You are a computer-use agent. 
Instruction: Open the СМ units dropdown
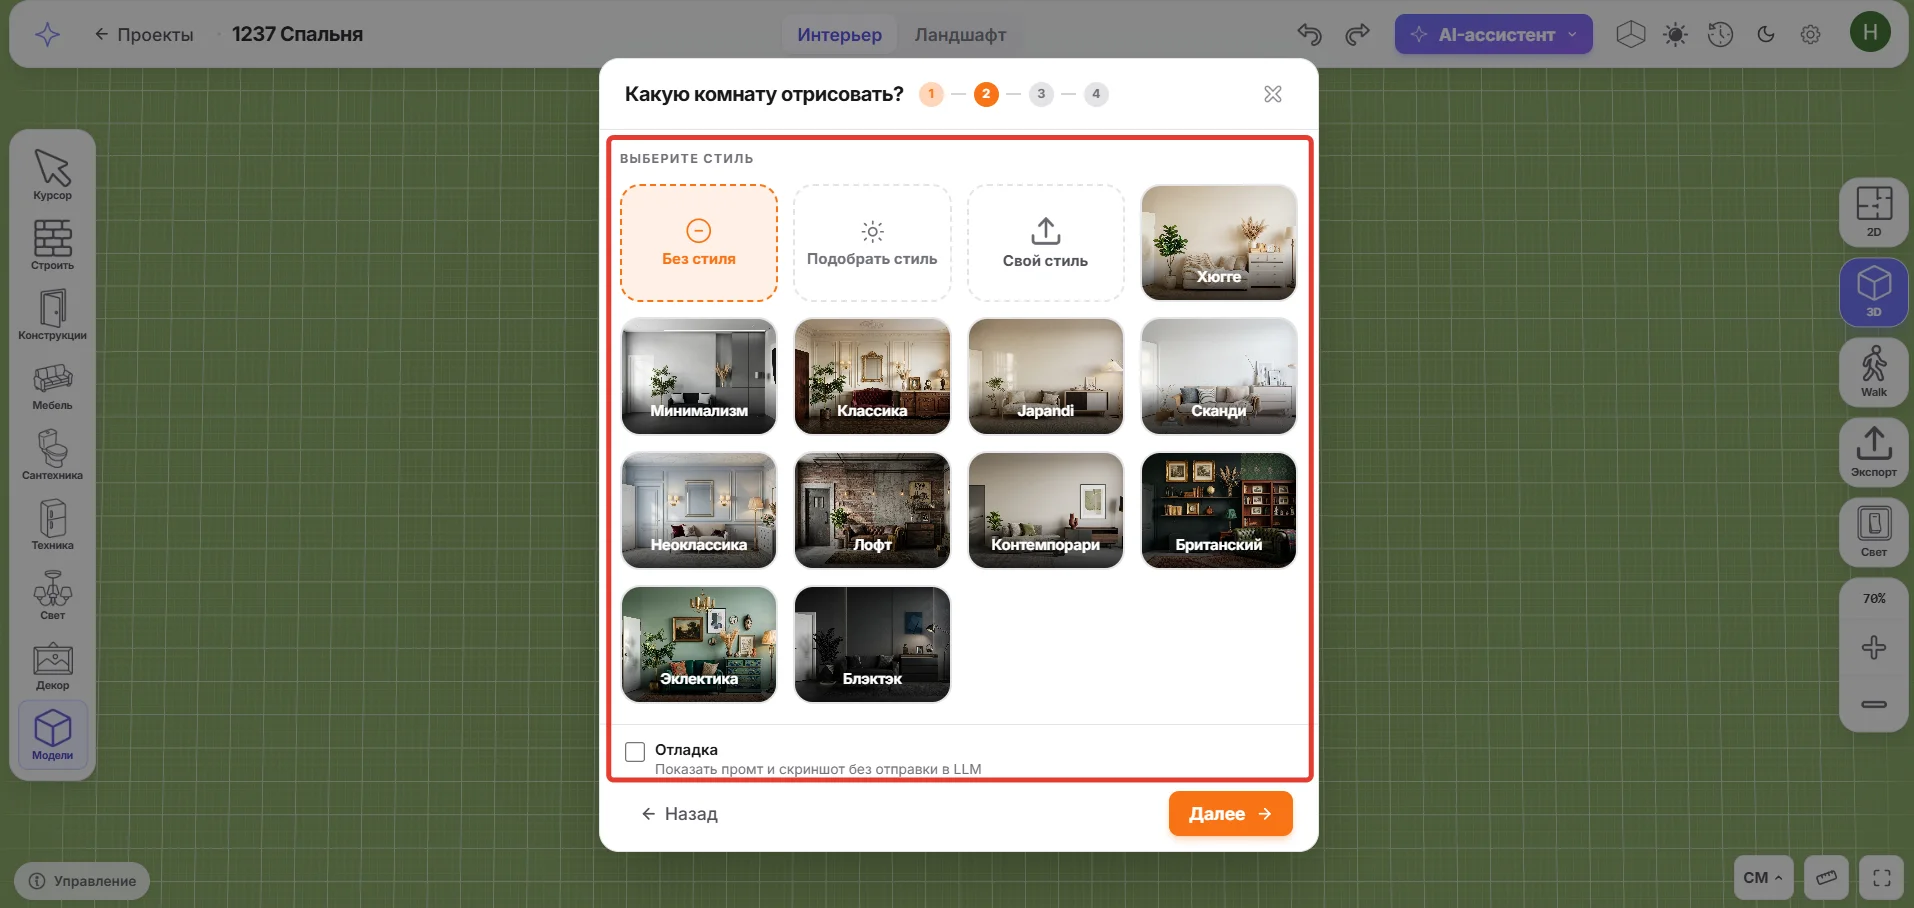pos(1763,878)
